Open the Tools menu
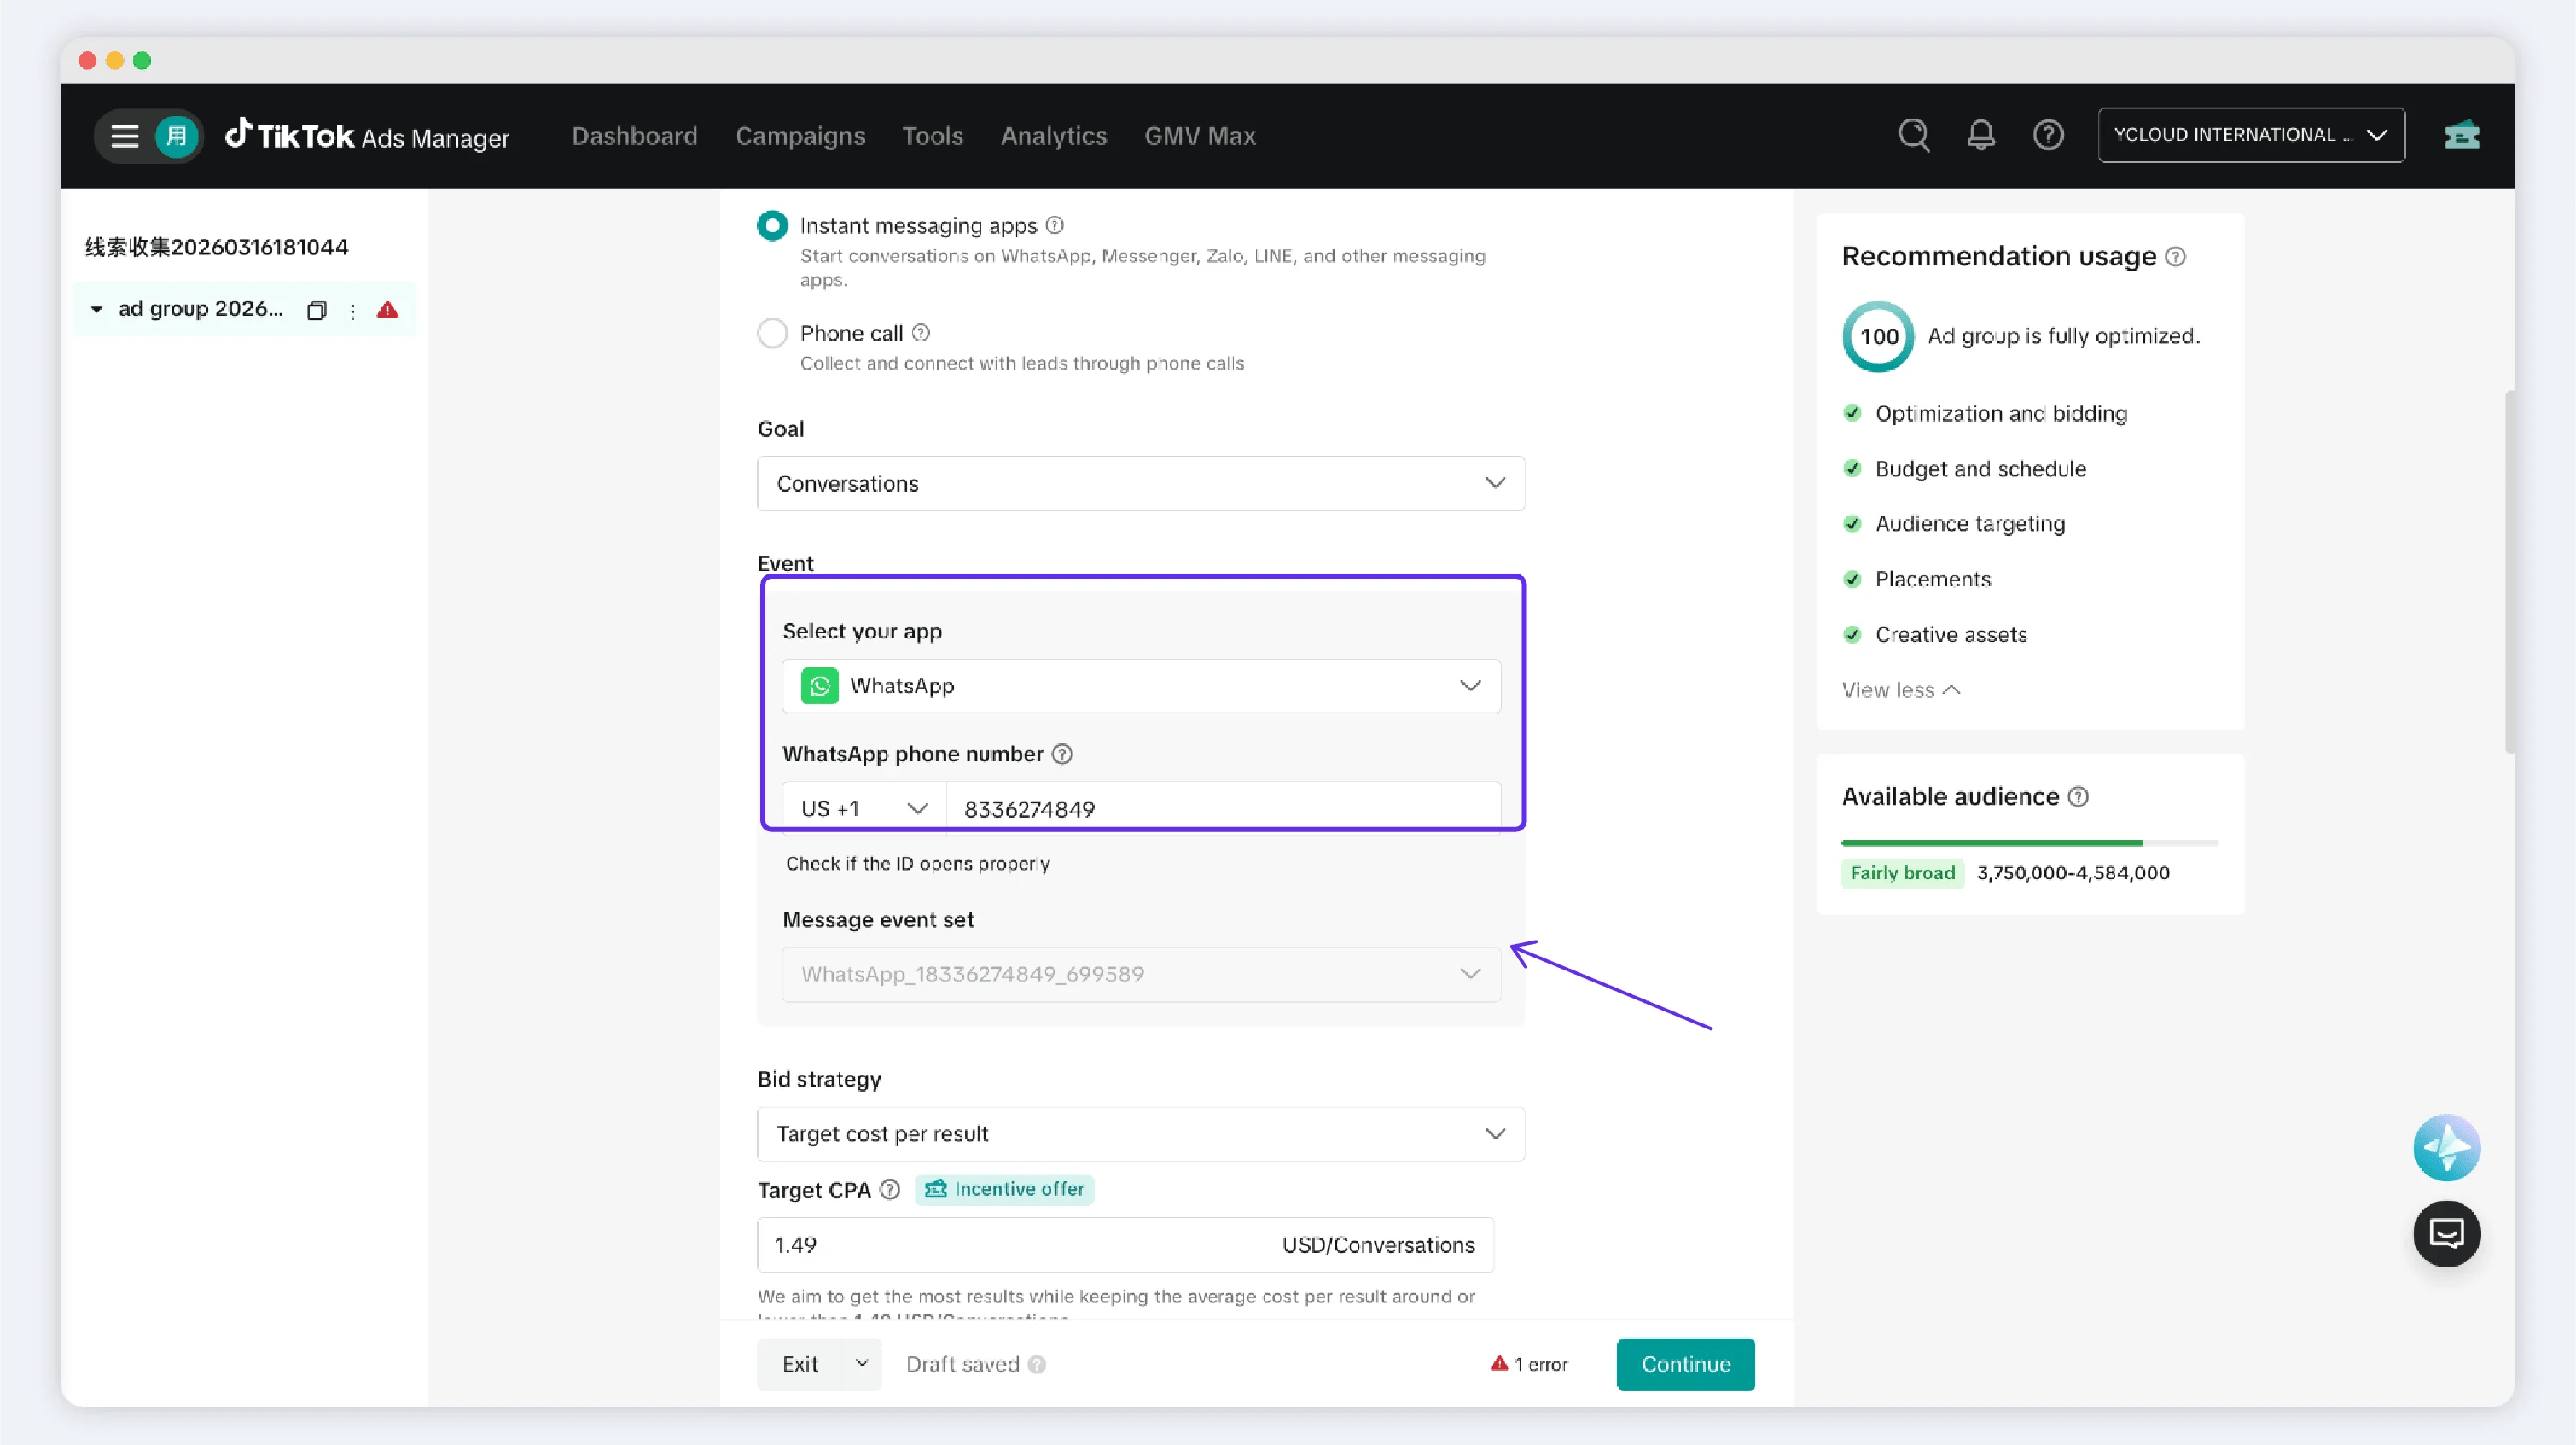 [932, 135]
